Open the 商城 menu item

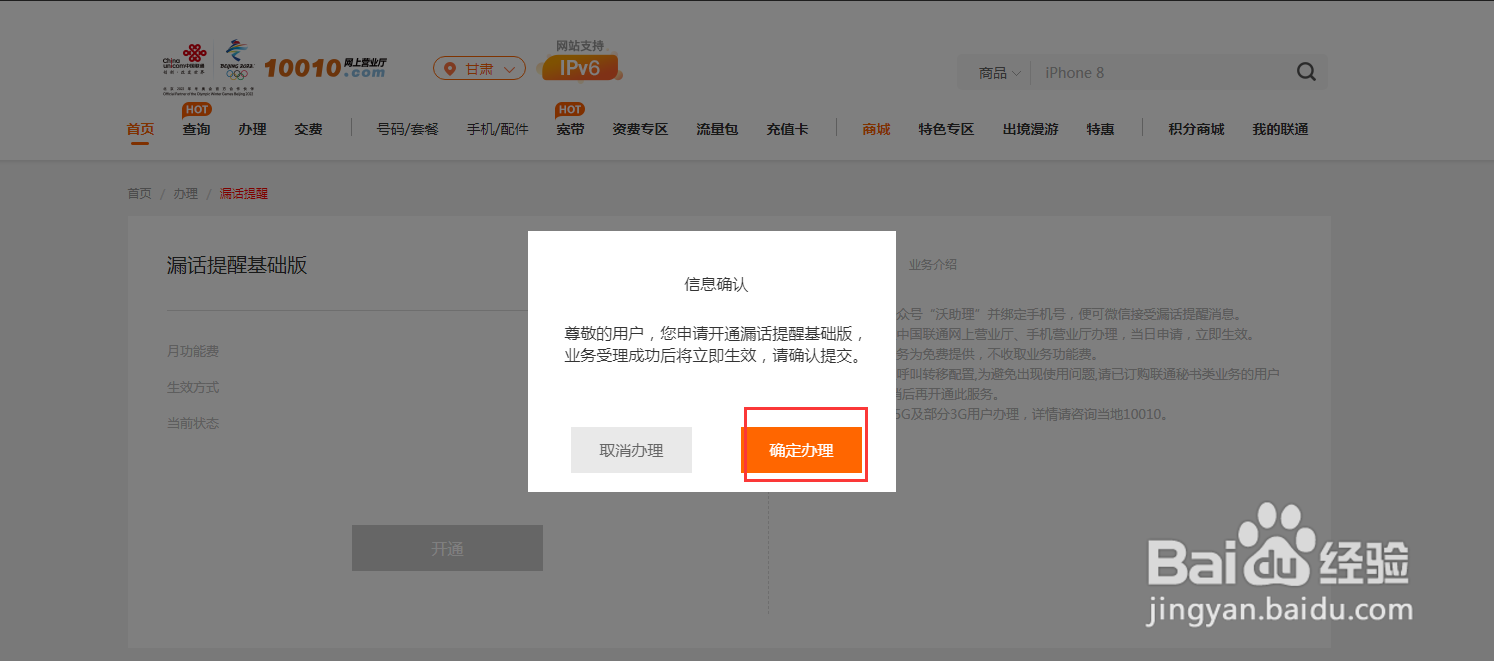pyautogui.click(x=876, y=129)
